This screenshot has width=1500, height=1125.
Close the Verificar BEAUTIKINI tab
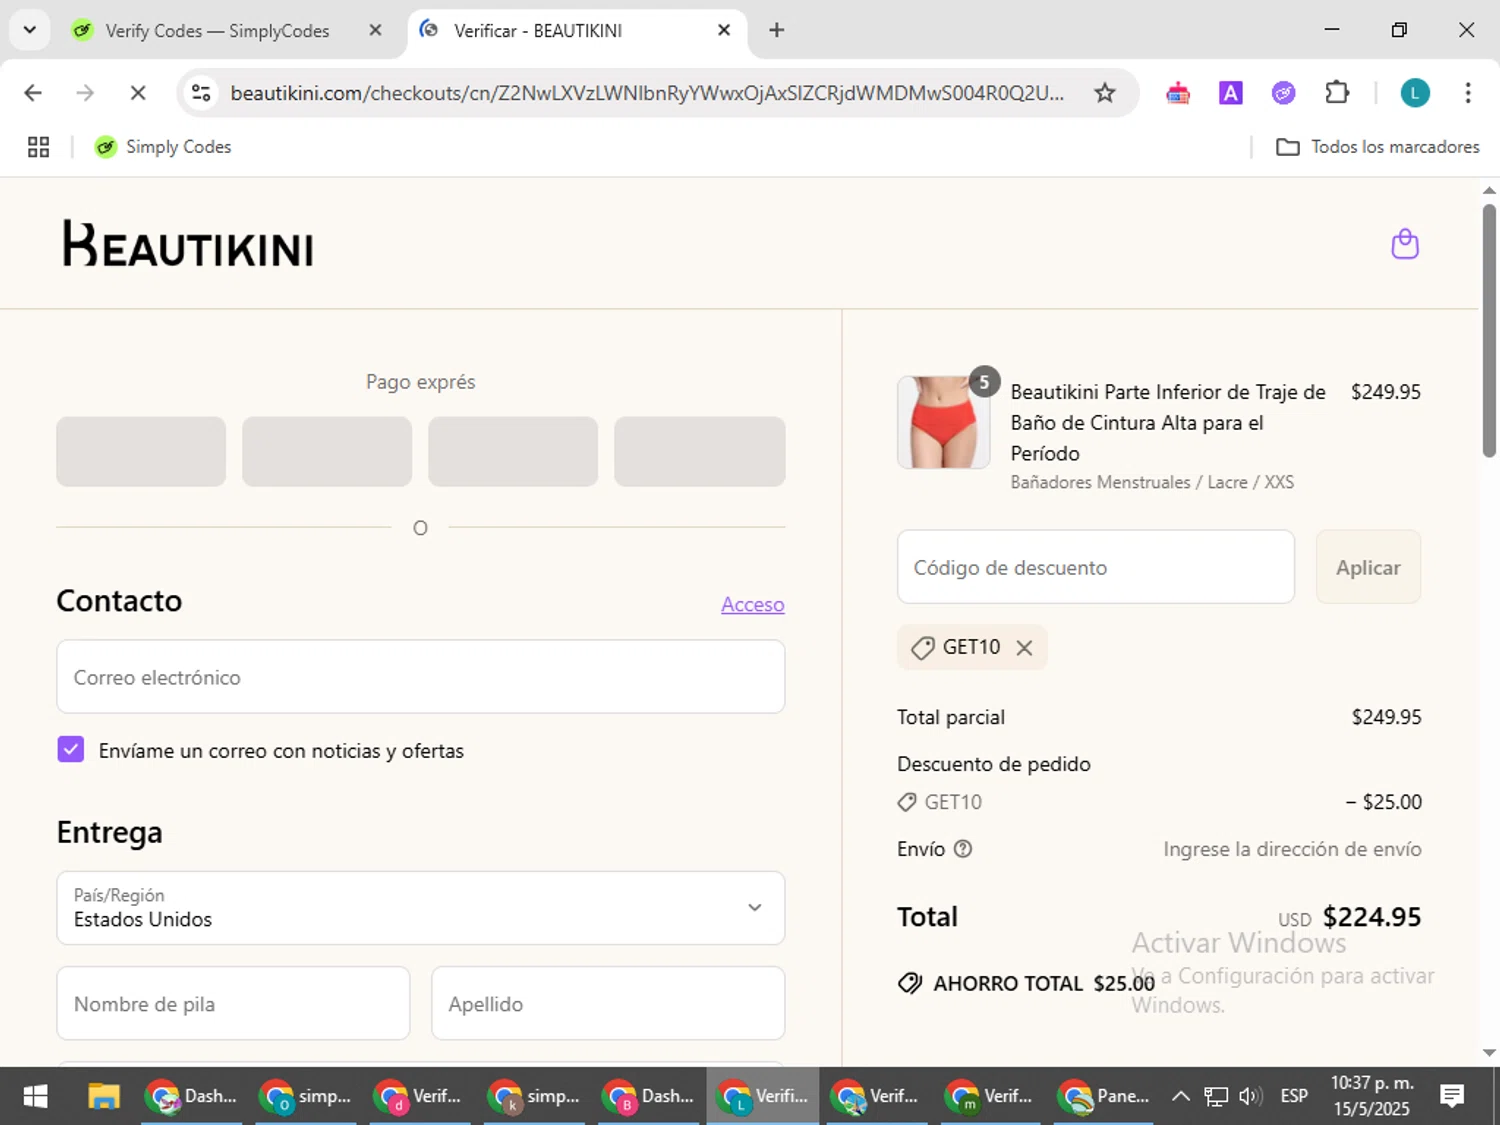click(x=724, y=30)
